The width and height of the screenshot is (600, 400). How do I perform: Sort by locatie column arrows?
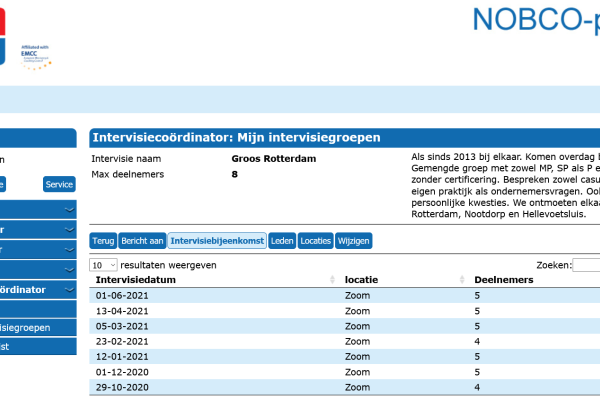click(462, 280)
